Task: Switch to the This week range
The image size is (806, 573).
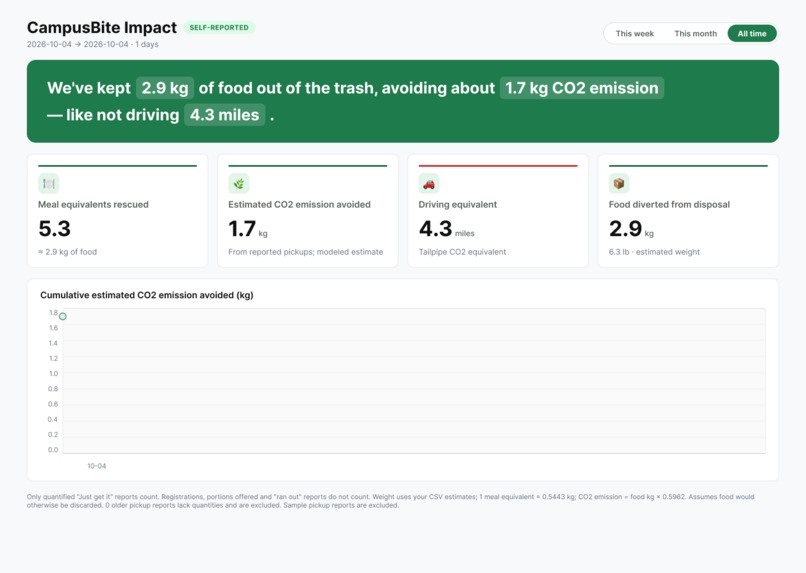Action: tap(634, 33)
